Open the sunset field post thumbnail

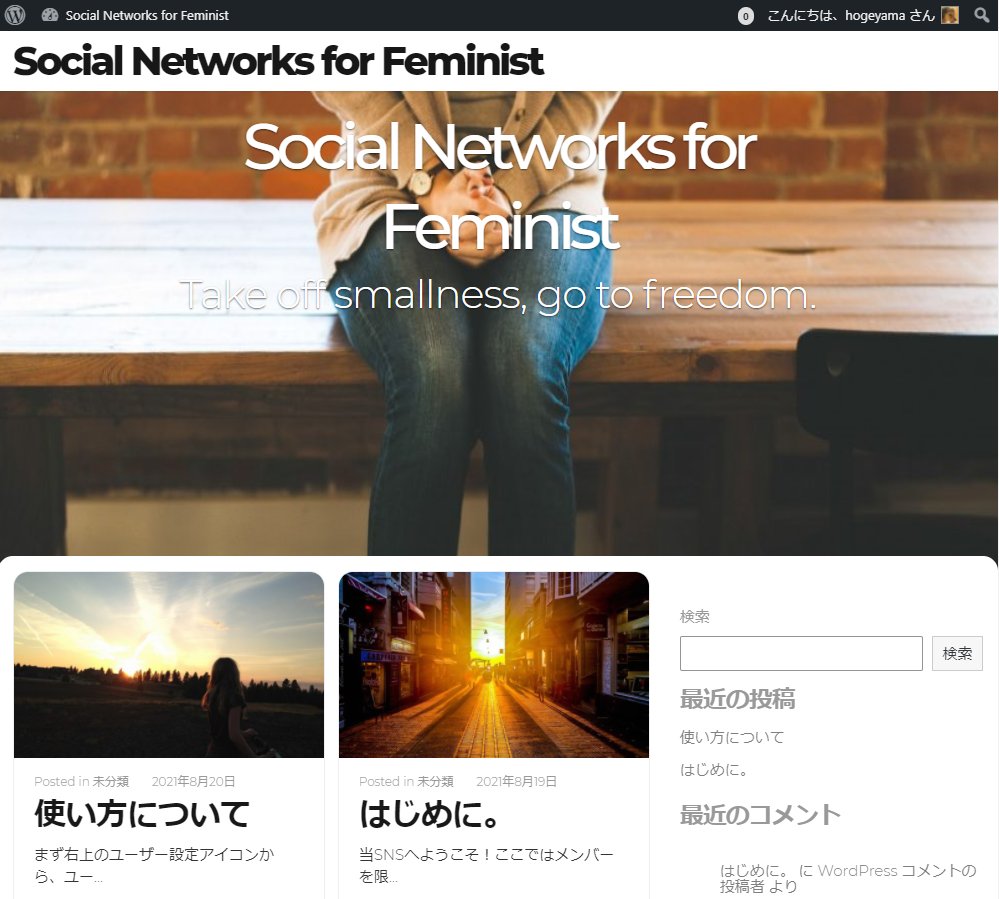click(169, 665)
